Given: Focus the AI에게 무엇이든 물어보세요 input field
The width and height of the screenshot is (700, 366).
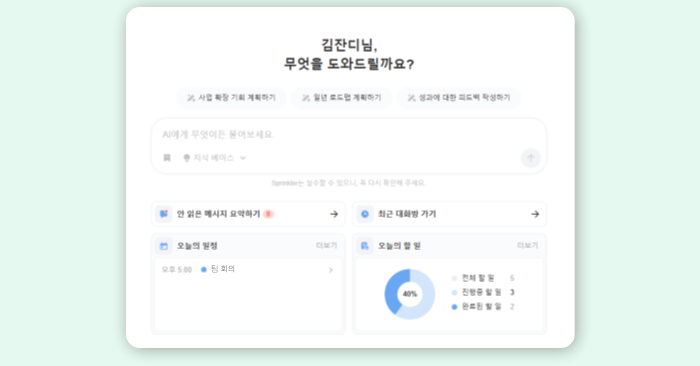Looking at the screenshot, I should (x=348, y=134).
